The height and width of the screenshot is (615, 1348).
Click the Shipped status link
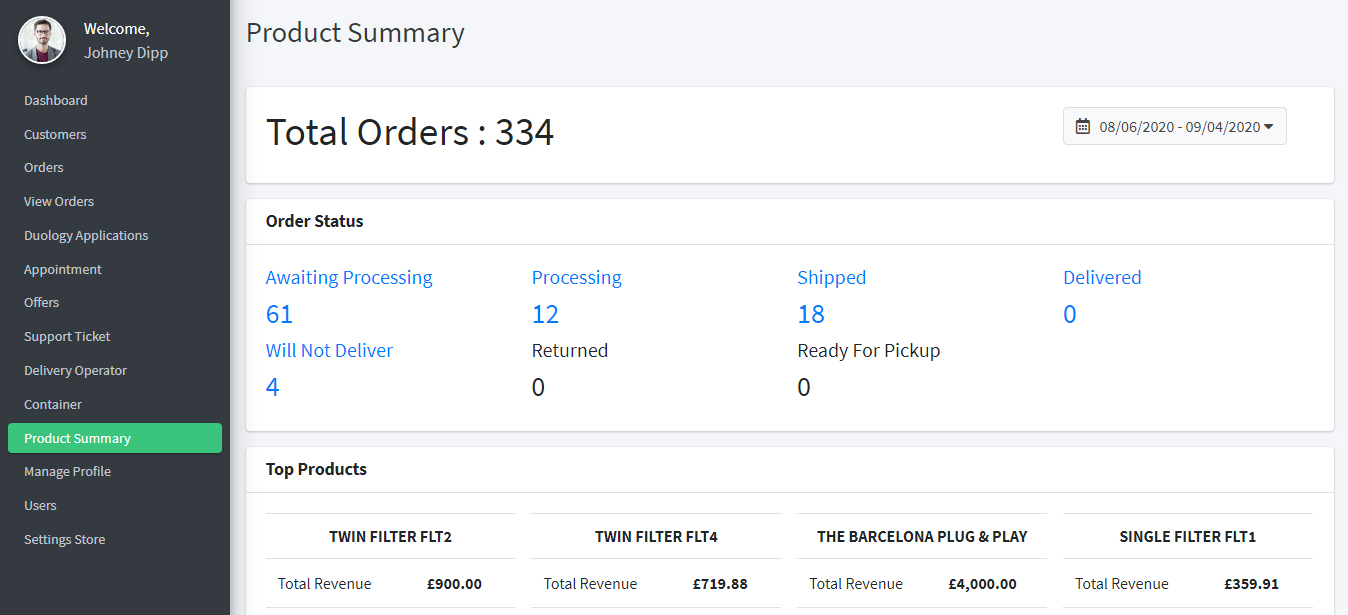coord(831,278)
